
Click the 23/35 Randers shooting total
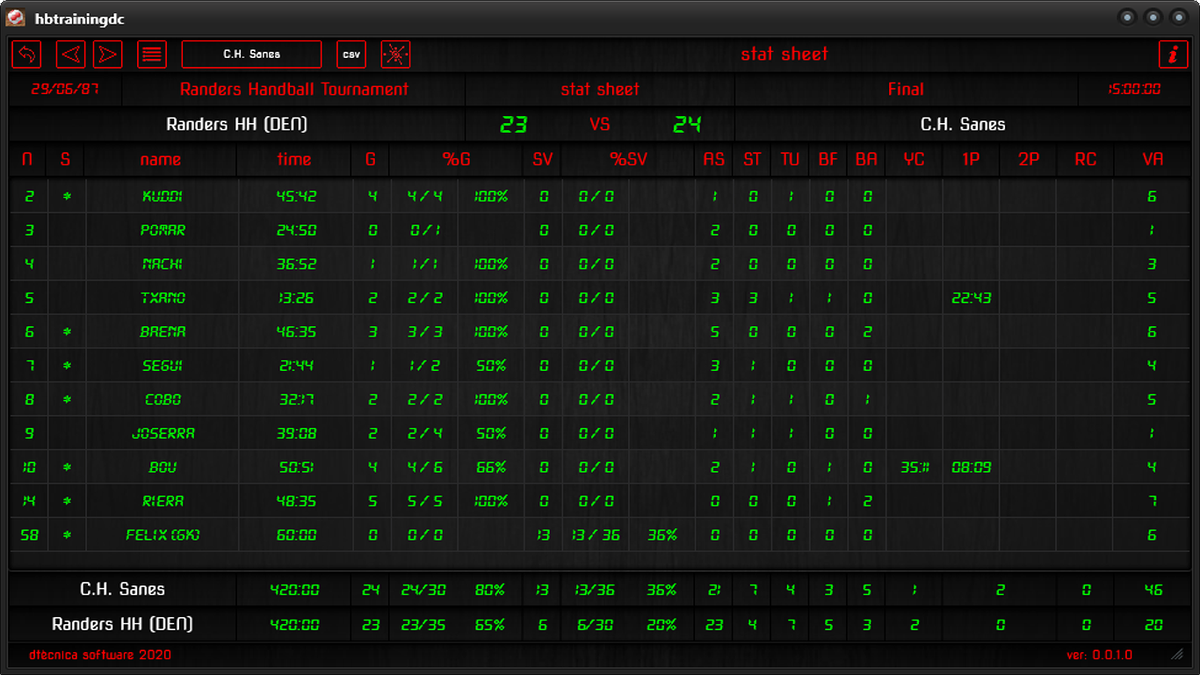(426, 624)
